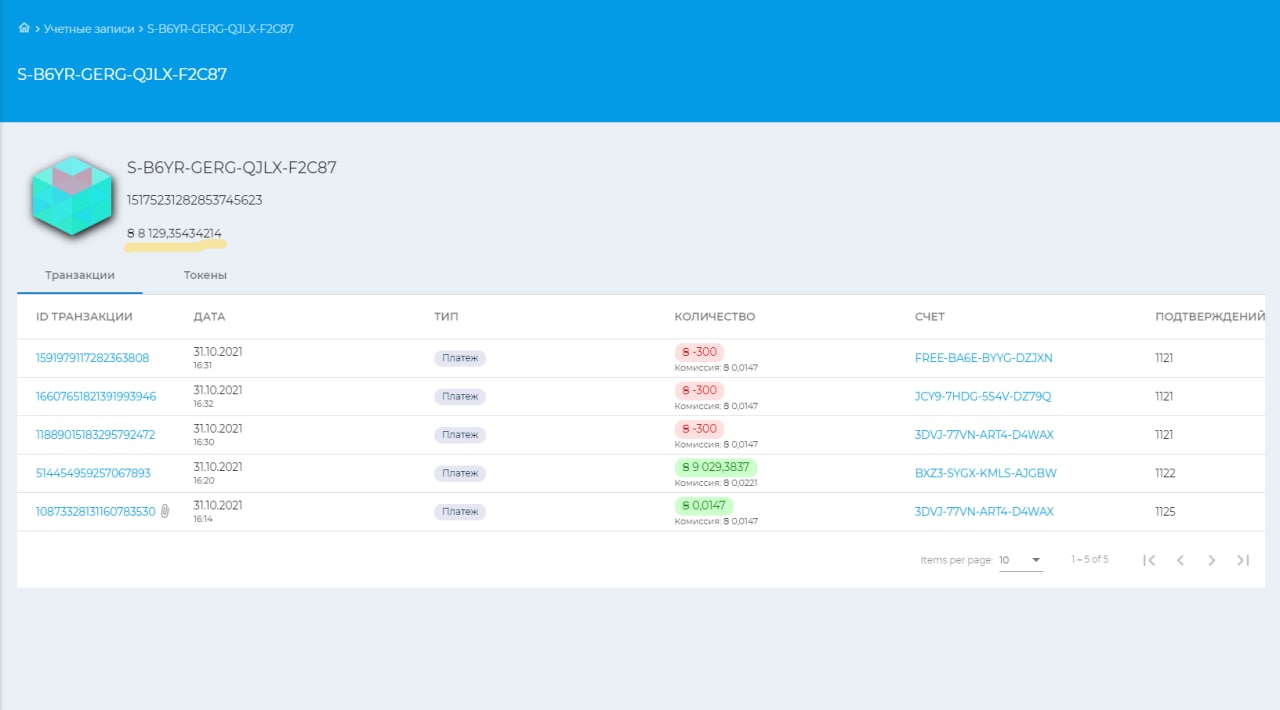Open Учетные записи breadcrumb link
Viewport: 1280px width, 710px height.
pyautogui.click(x=89, y=28)
